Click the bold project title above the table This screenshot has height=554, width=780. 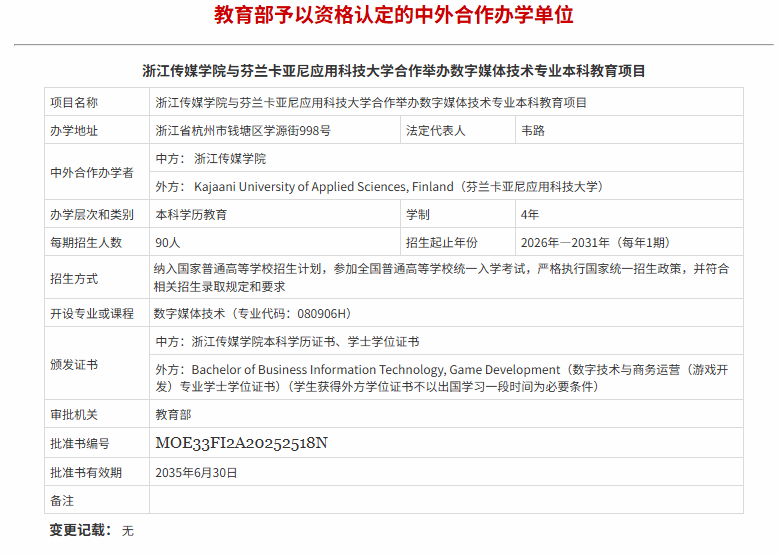click(x=394, y=71)
